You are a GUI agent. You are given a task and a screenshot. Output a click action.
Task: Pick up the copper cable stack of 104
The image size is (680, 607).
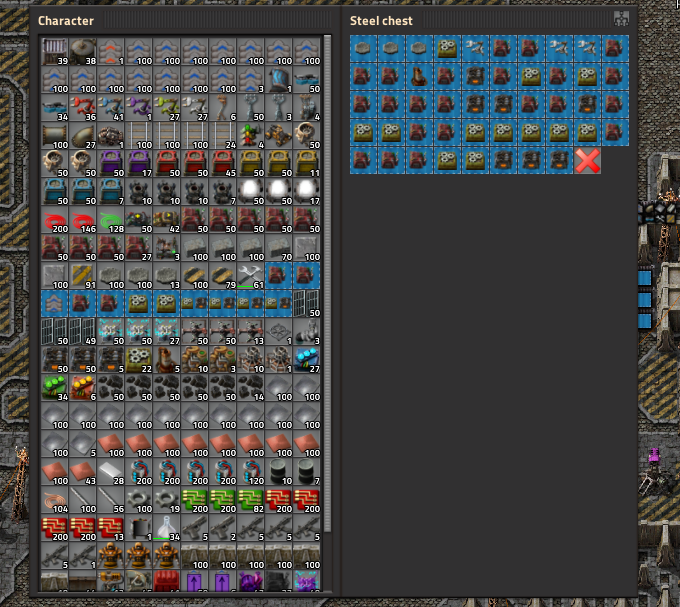click(55, 497)
